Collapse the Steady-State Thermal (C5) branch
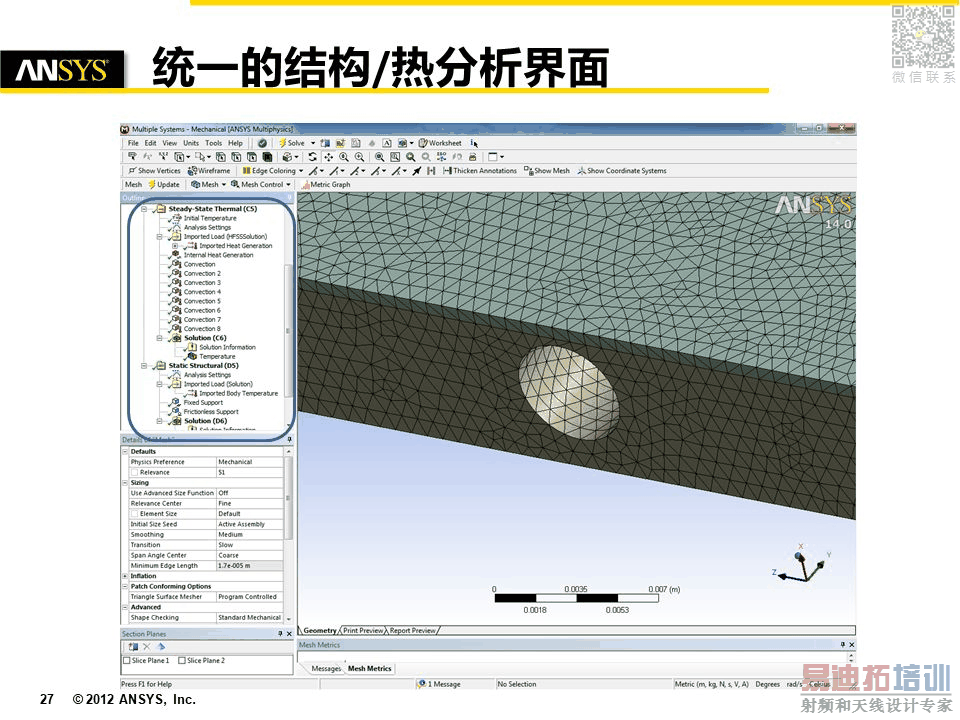This screenshot has width=960, height=720. 144,209
